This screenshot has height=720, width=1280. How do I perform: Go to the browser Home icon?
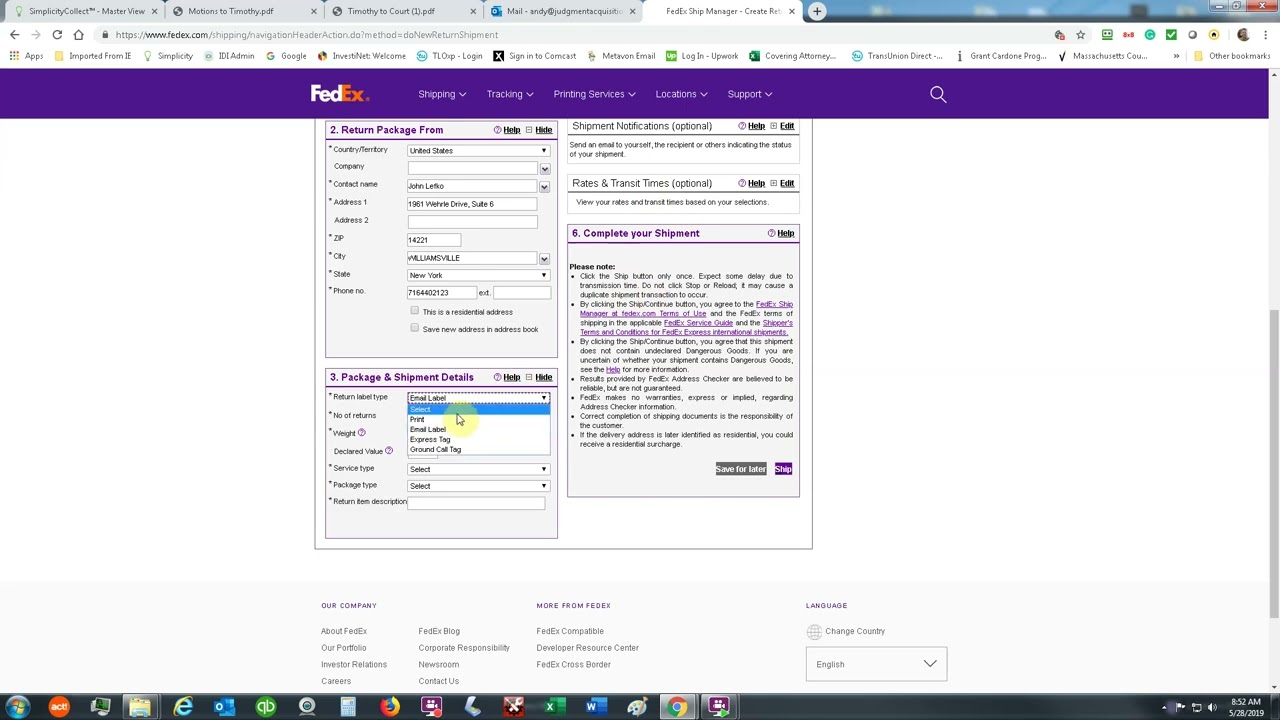tap(78, 35)
